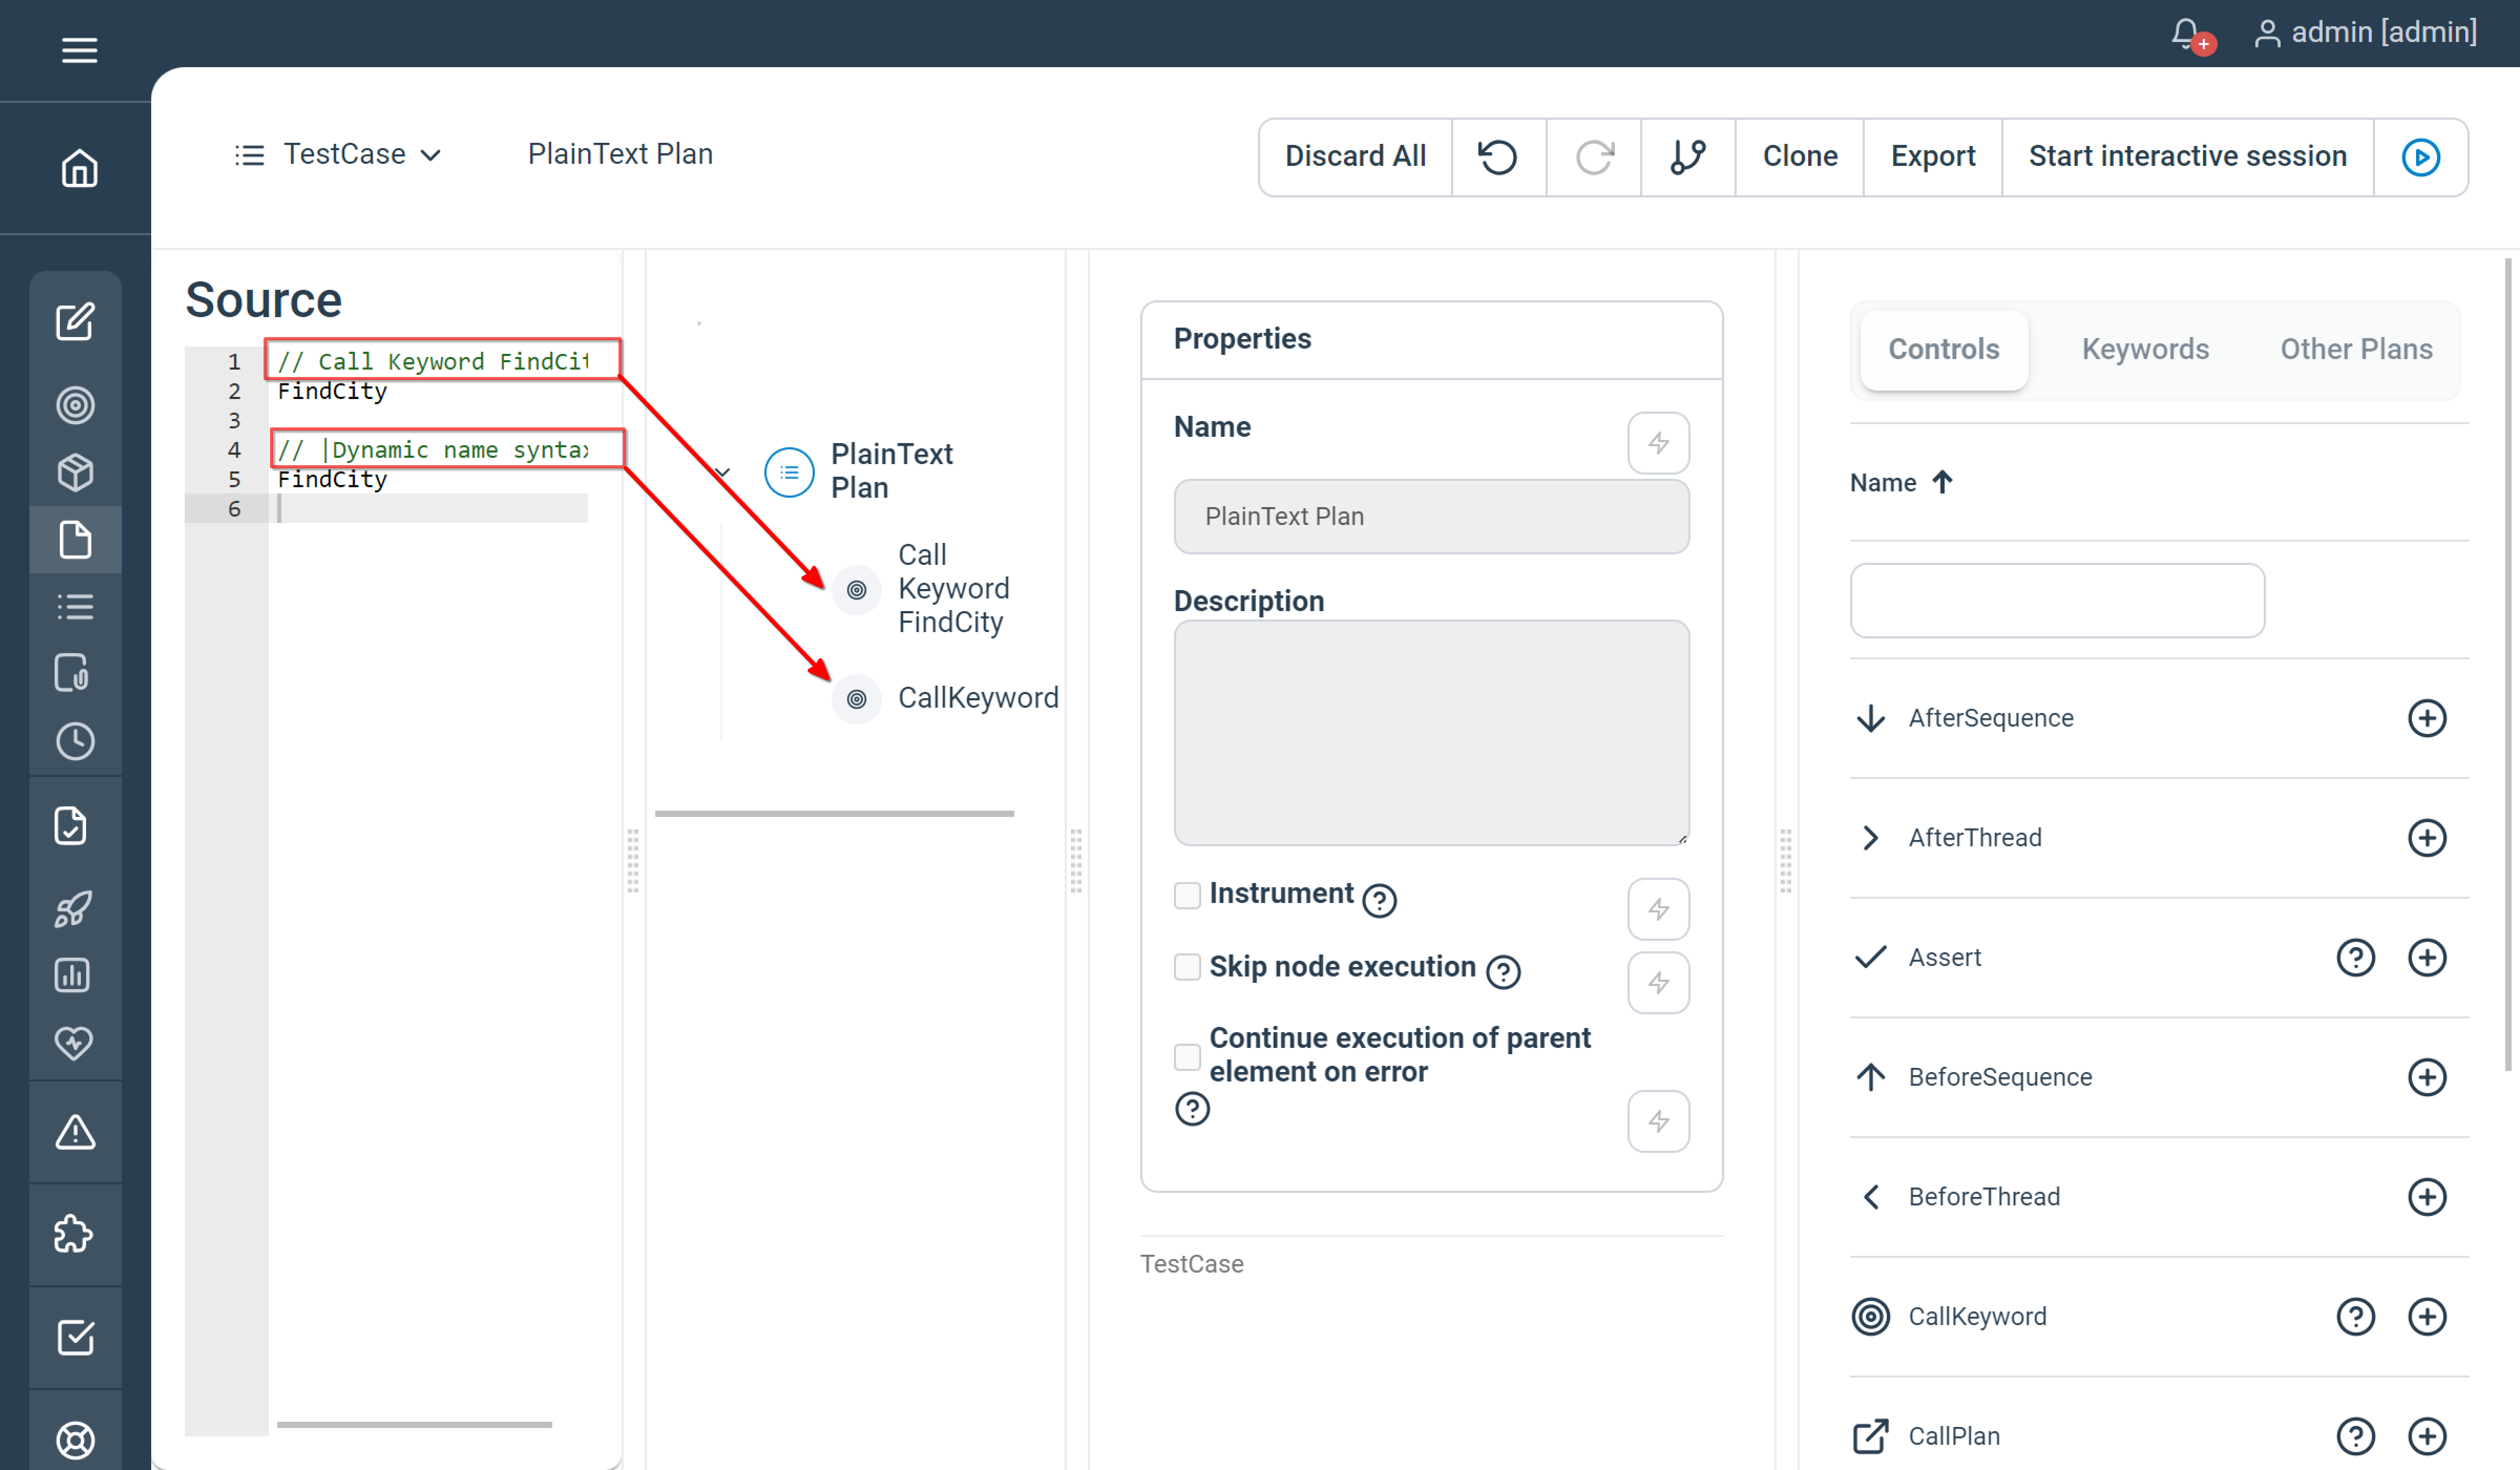Switch to the Other Plans tab
Viewport: 2520px width, 1470px height.
pyautogui.click(x=2356, y=349)
